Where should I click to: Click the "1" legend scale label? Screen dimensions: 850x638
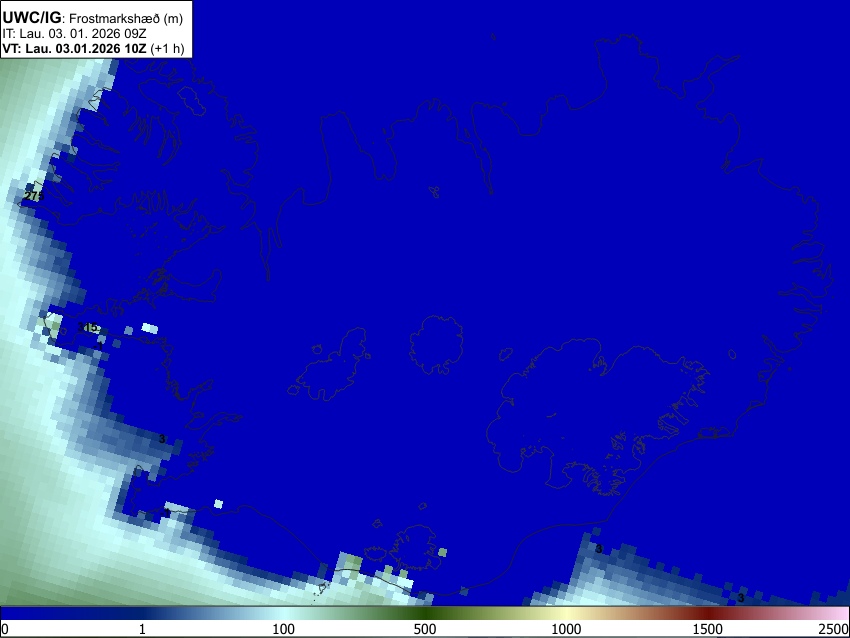coord(142,629)
